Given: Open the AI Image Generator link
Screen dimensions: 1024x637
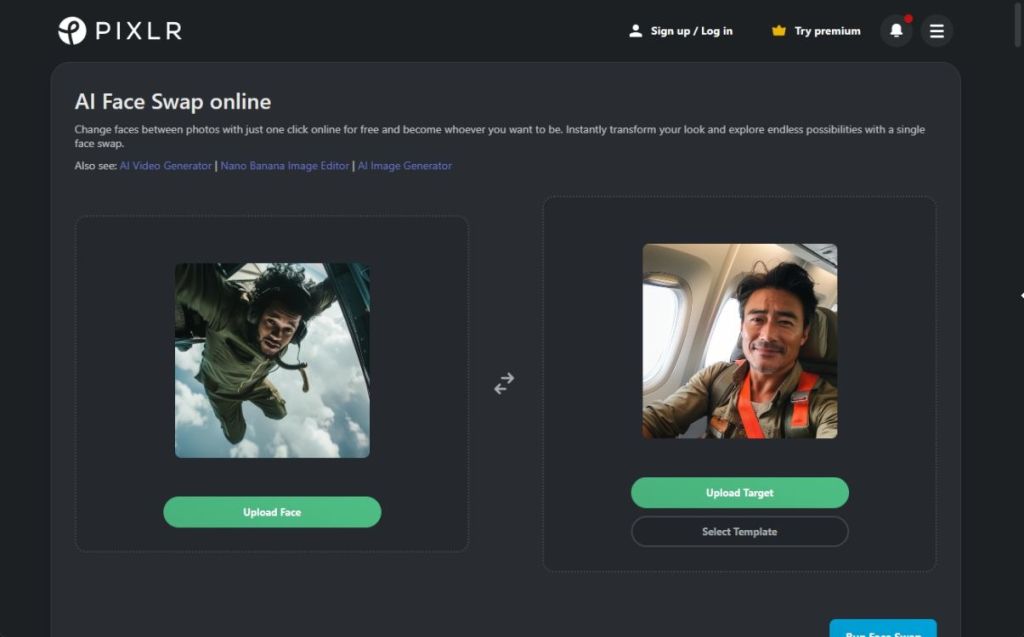Looking at the screenshot, I should 405,166.
